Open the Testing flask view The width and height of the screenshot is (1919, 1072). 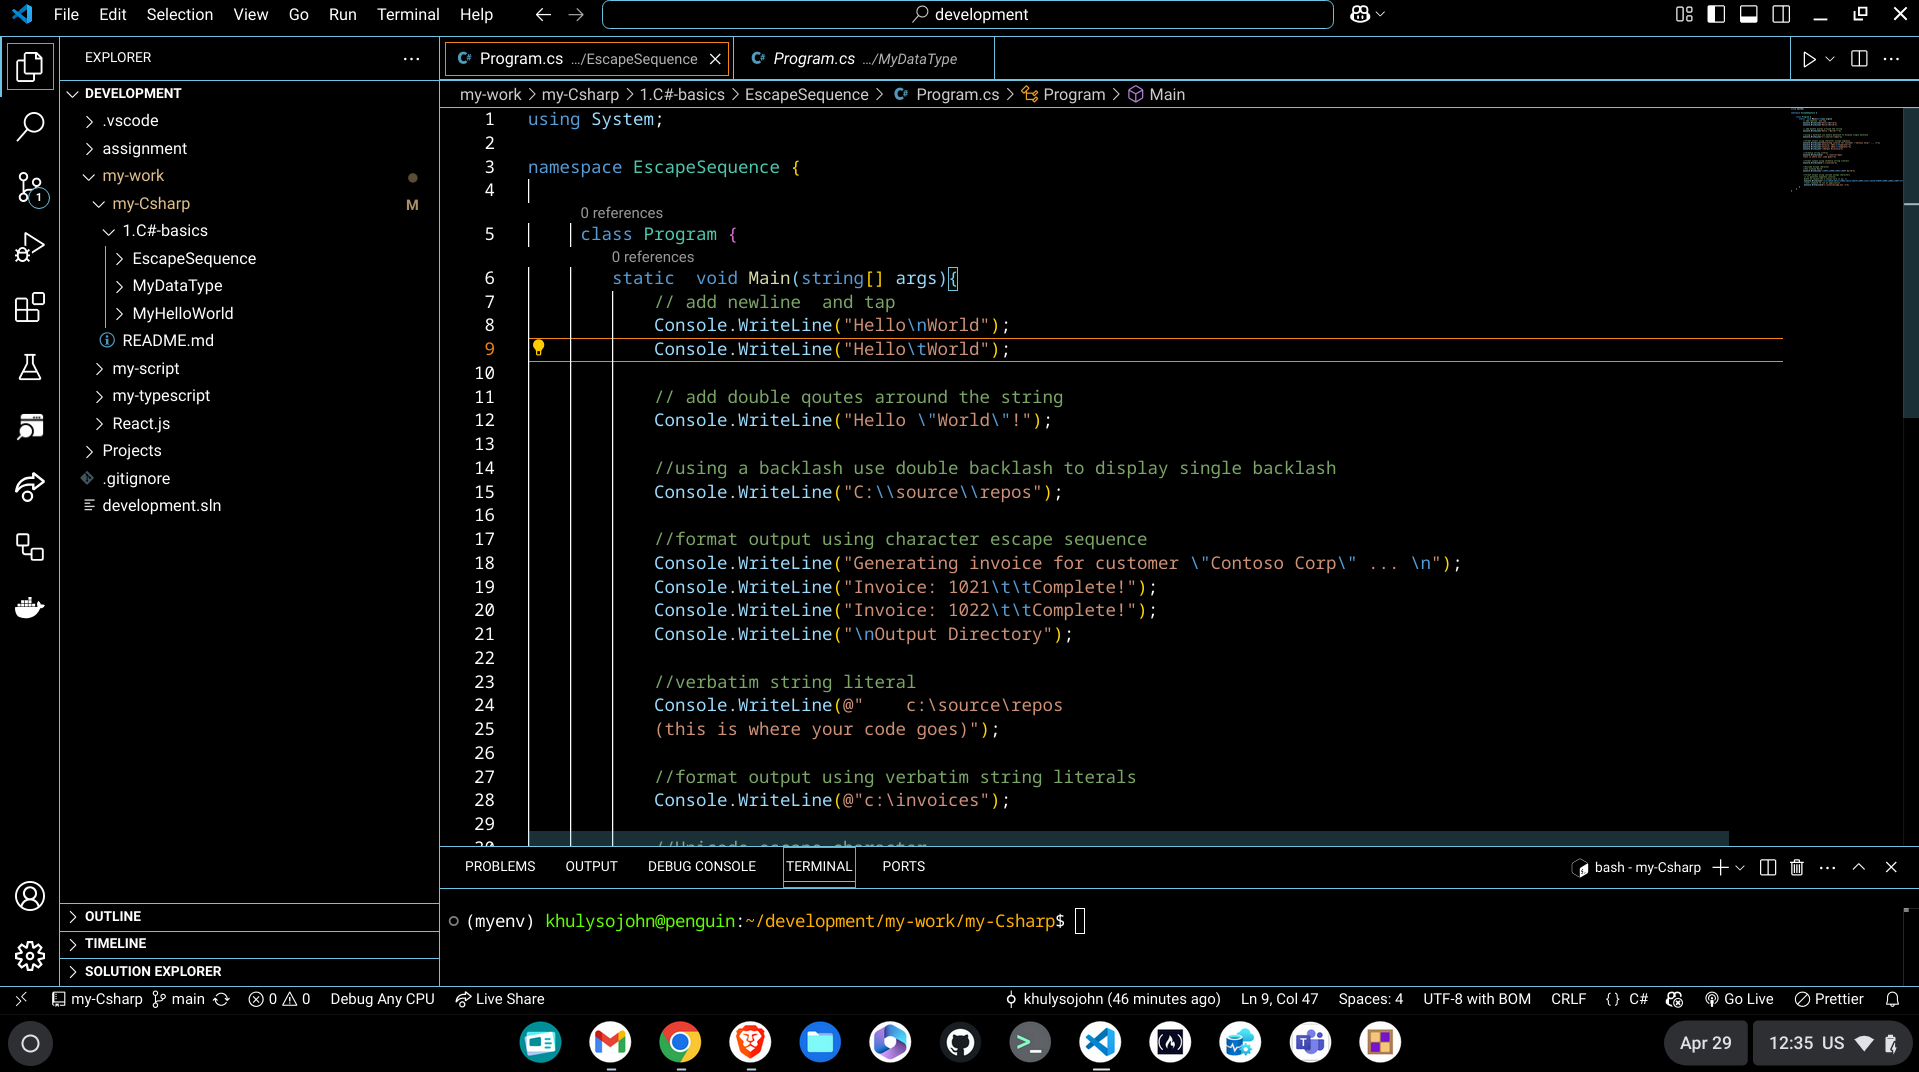(30, 367)
